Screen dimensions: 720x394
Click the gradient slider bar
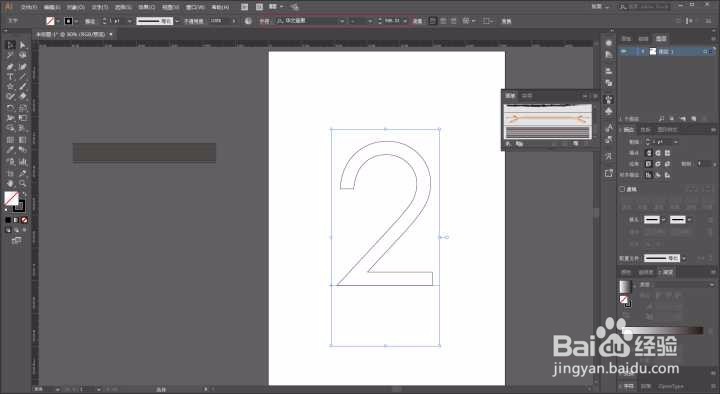[x=664, y=330]
